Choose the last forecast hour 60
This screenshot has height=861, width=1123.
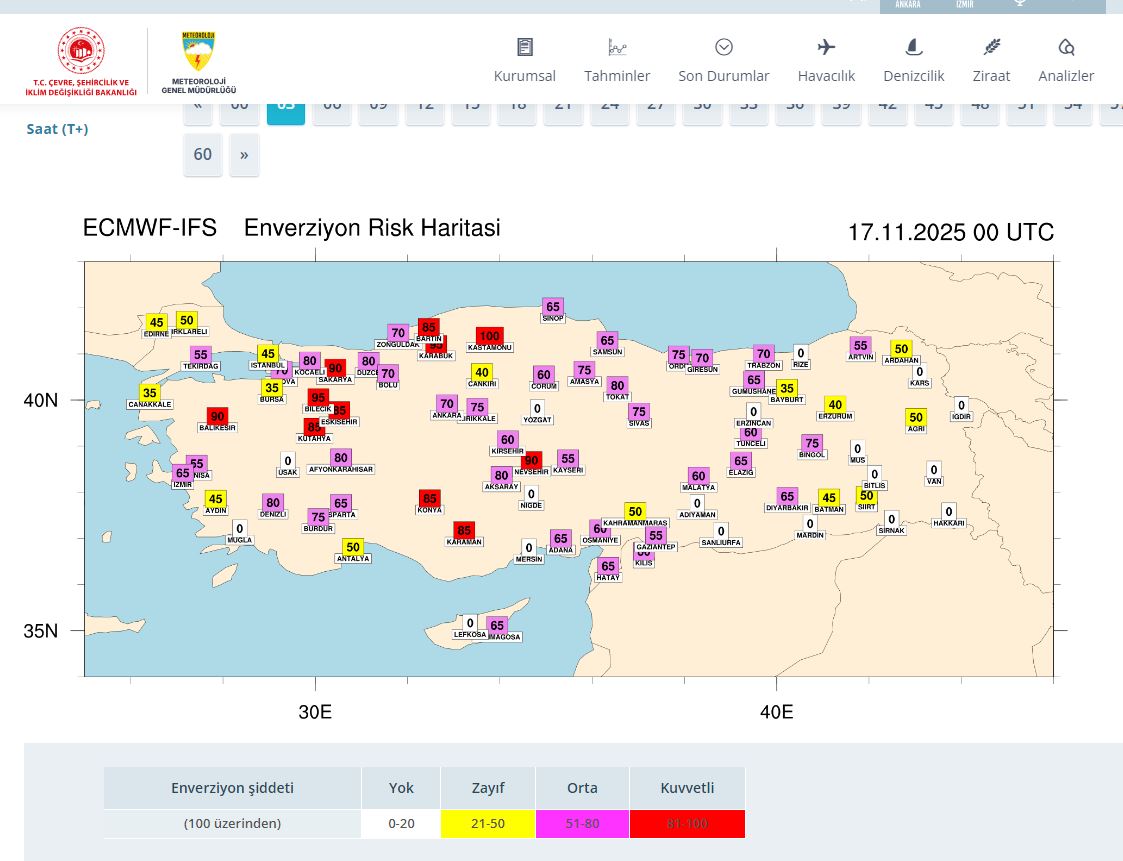click(x=202, y=154)
